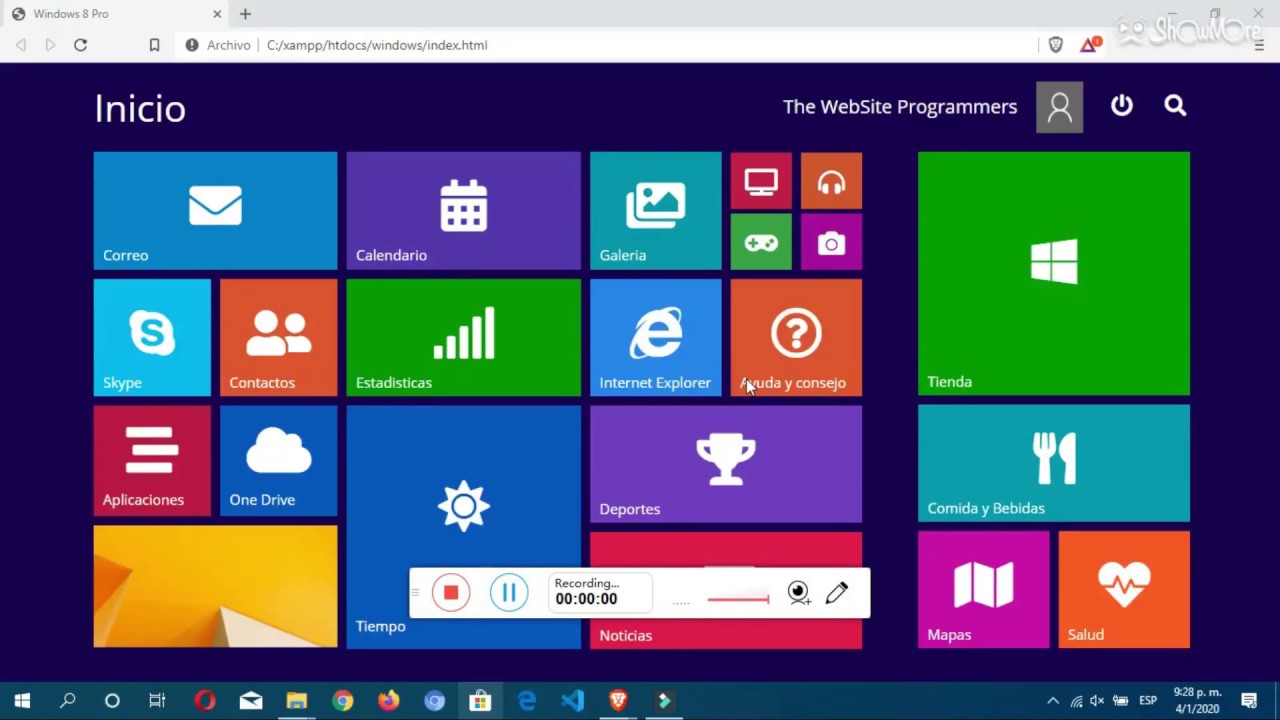Launch Firefox from the taskbar

tap(388, 701)
